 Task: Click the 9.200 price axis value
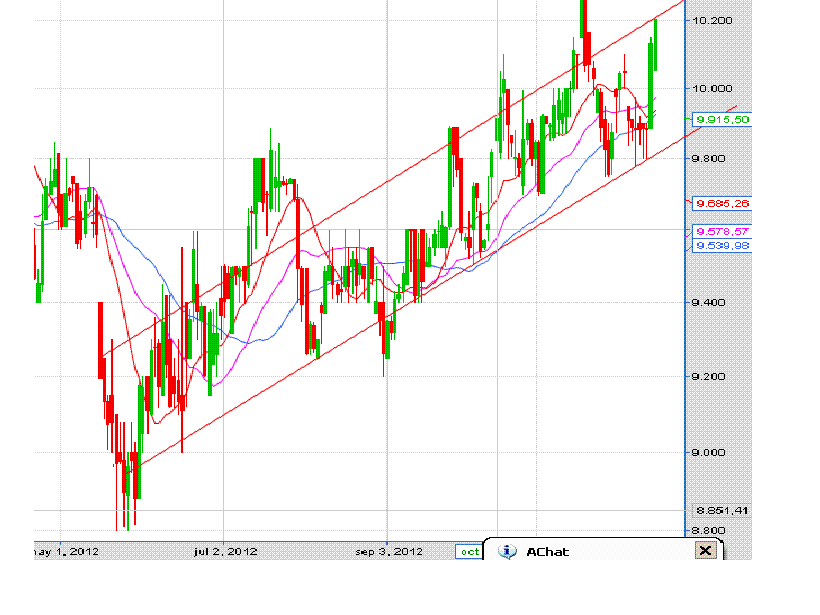pos(709,377)
